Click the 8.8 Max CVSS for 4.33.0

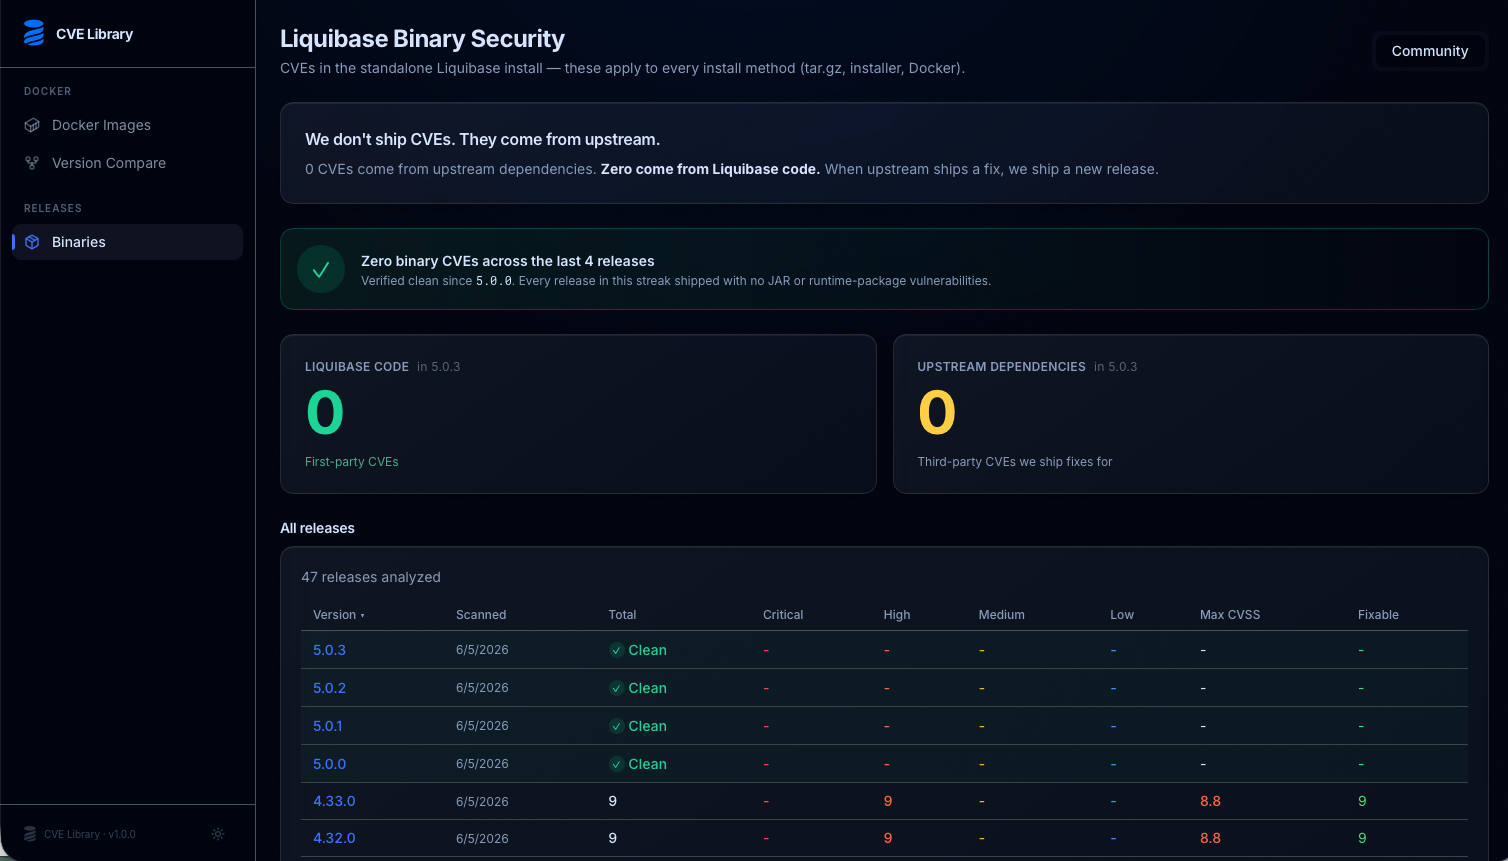(1210, 801)
